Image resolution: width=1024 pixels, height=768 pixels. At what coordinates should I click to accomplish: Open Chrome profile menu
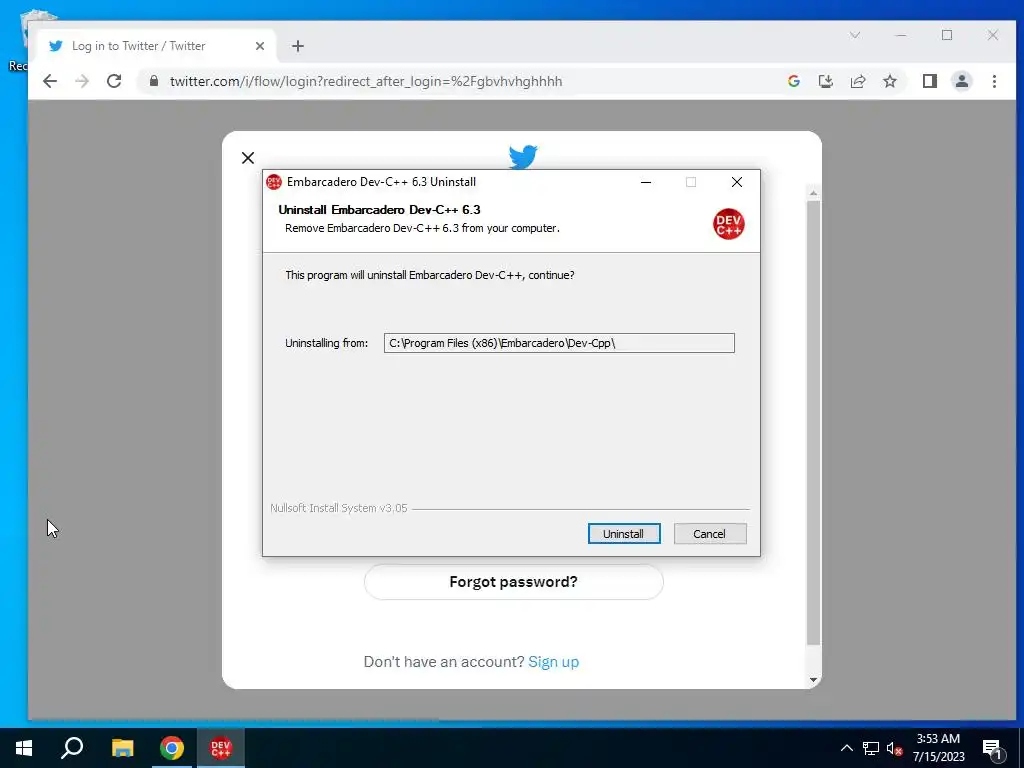[961, 81]
